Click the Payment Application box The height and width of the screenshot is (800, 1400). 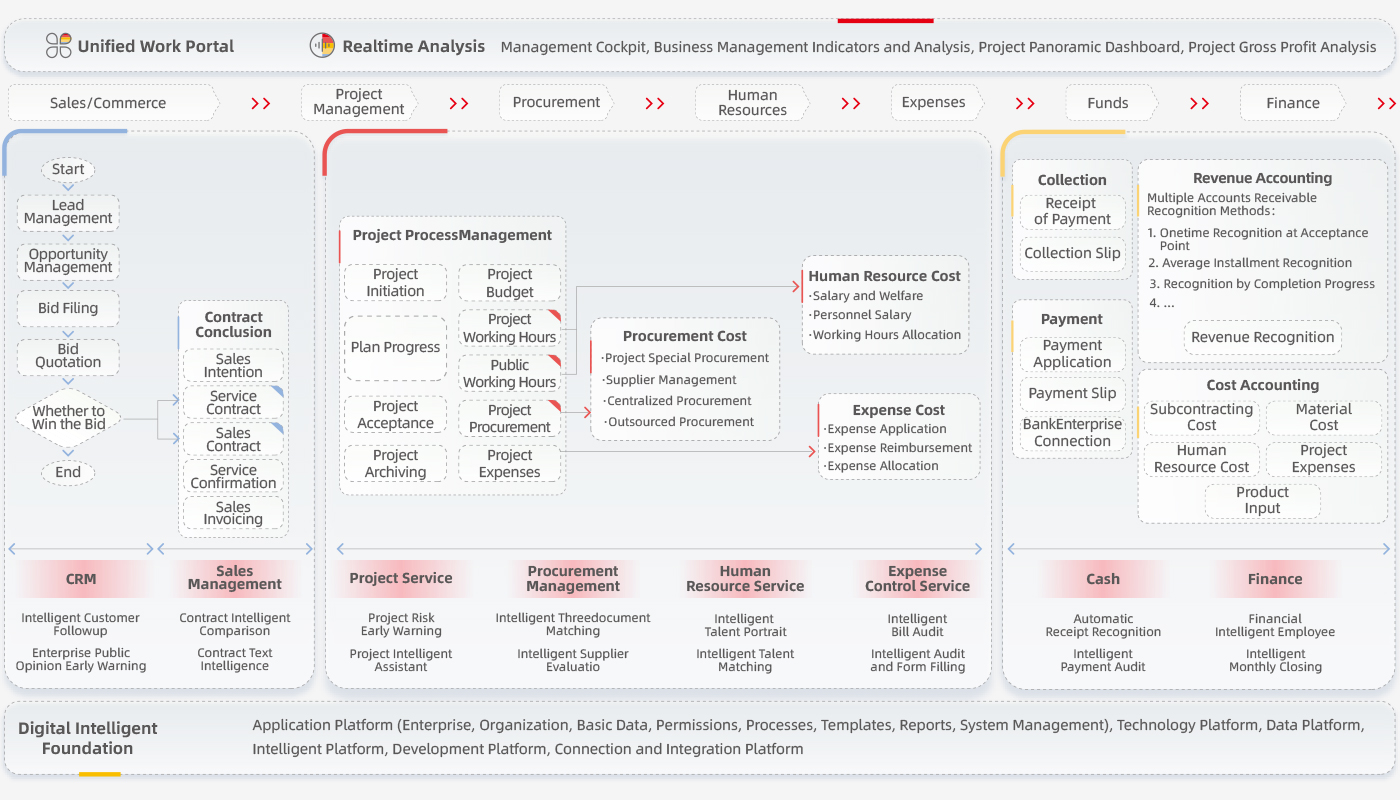(1072, 354)
